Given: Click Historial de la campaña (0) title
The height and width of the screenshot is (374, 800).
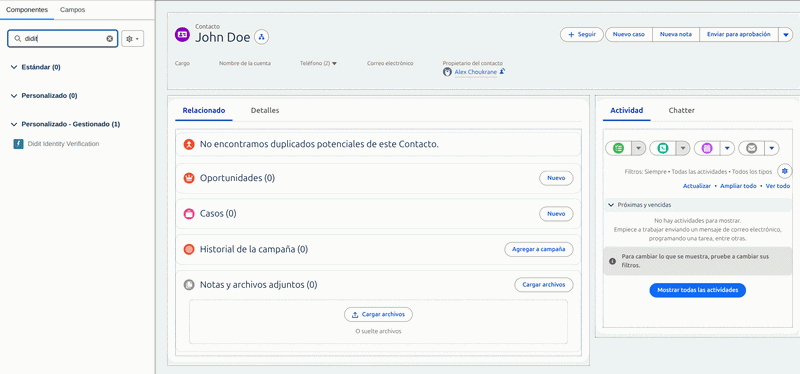Looking at the screenshot, I should click(x=254, y=250).
